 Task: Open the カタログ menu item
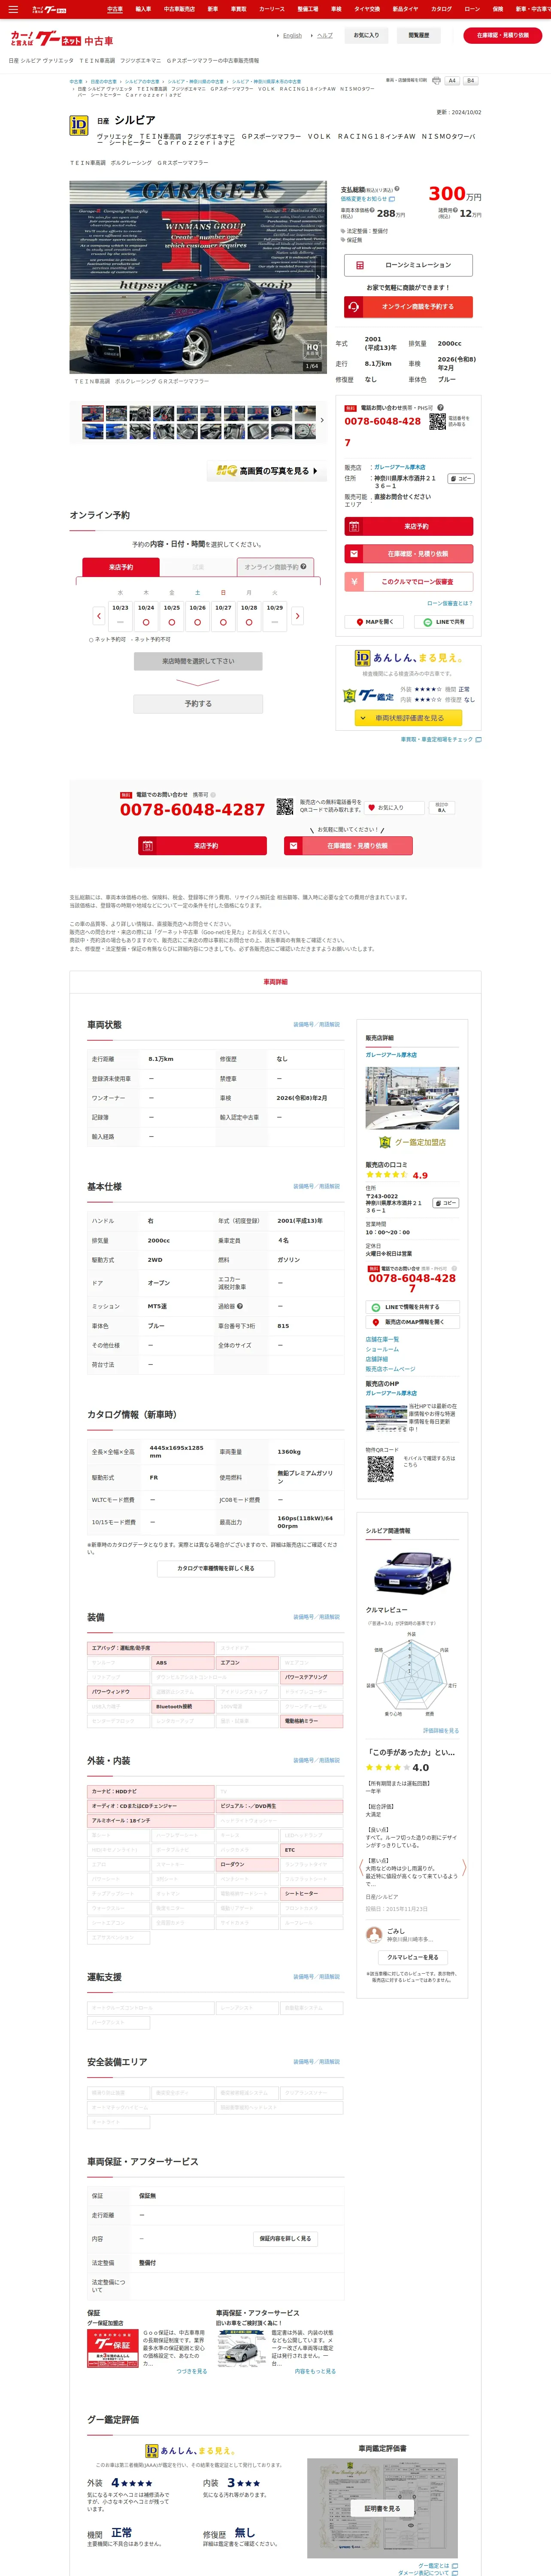(441, 9)
